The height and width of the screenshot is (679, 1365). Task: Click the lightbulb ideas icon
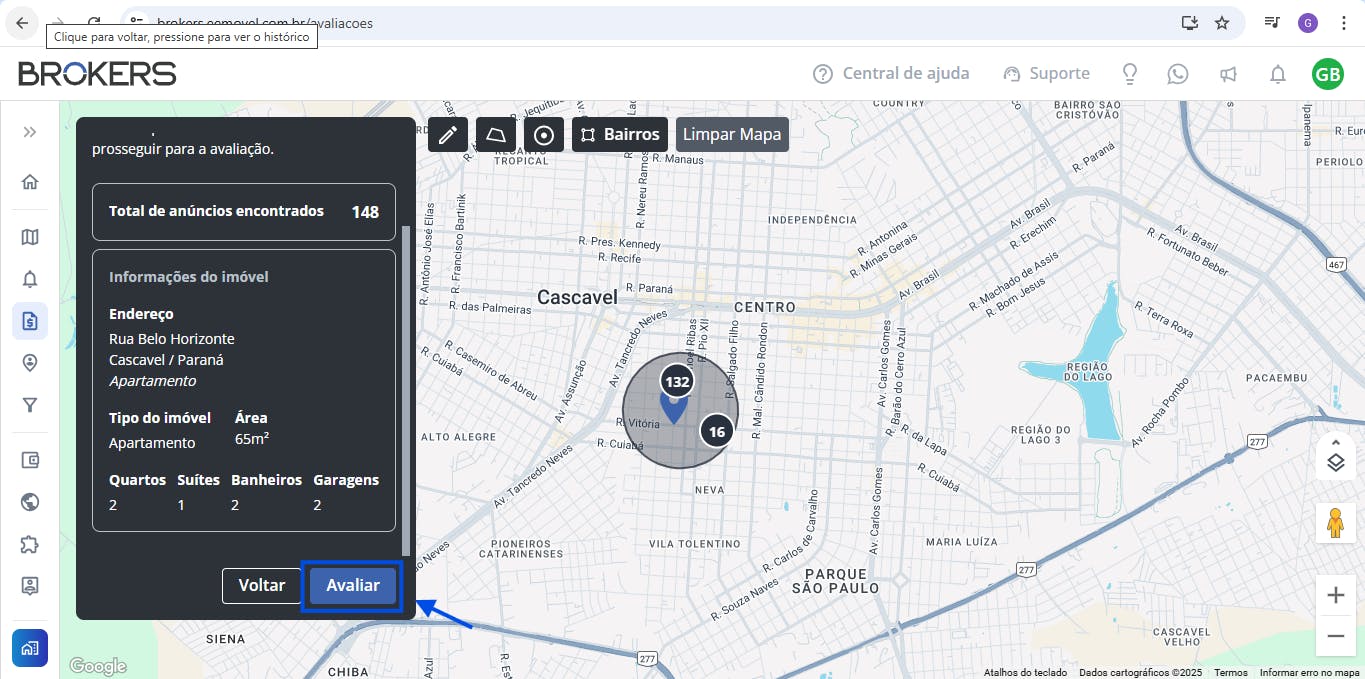(x=1130, y=74)
